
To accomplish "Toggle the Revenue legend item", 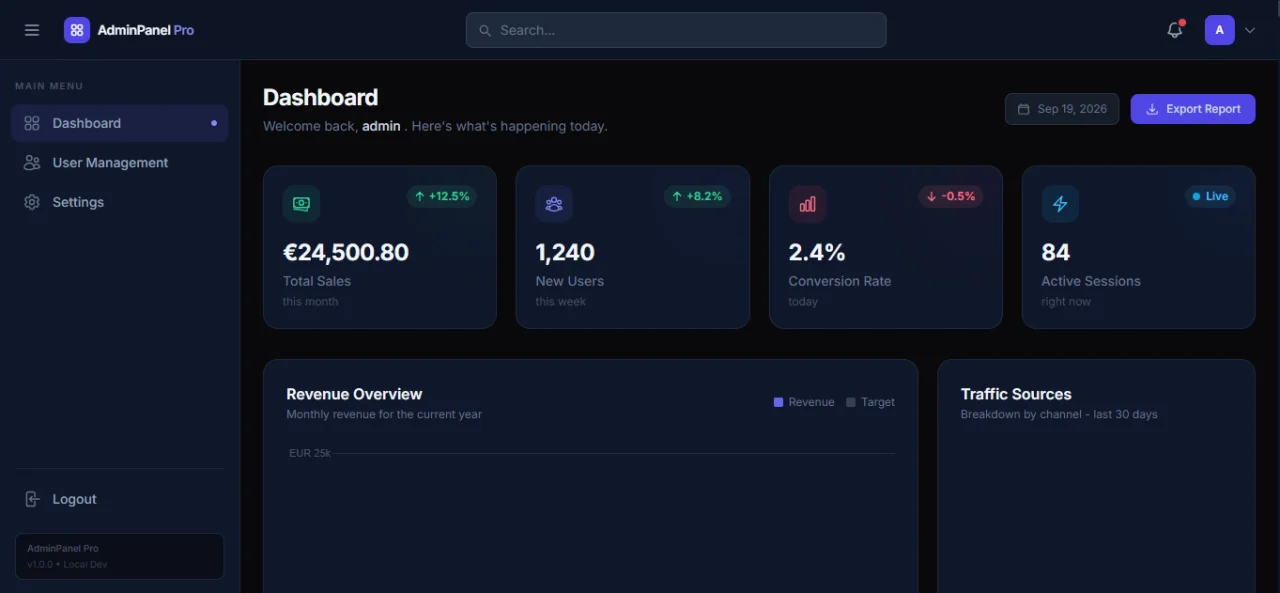I will pos(804,402).
